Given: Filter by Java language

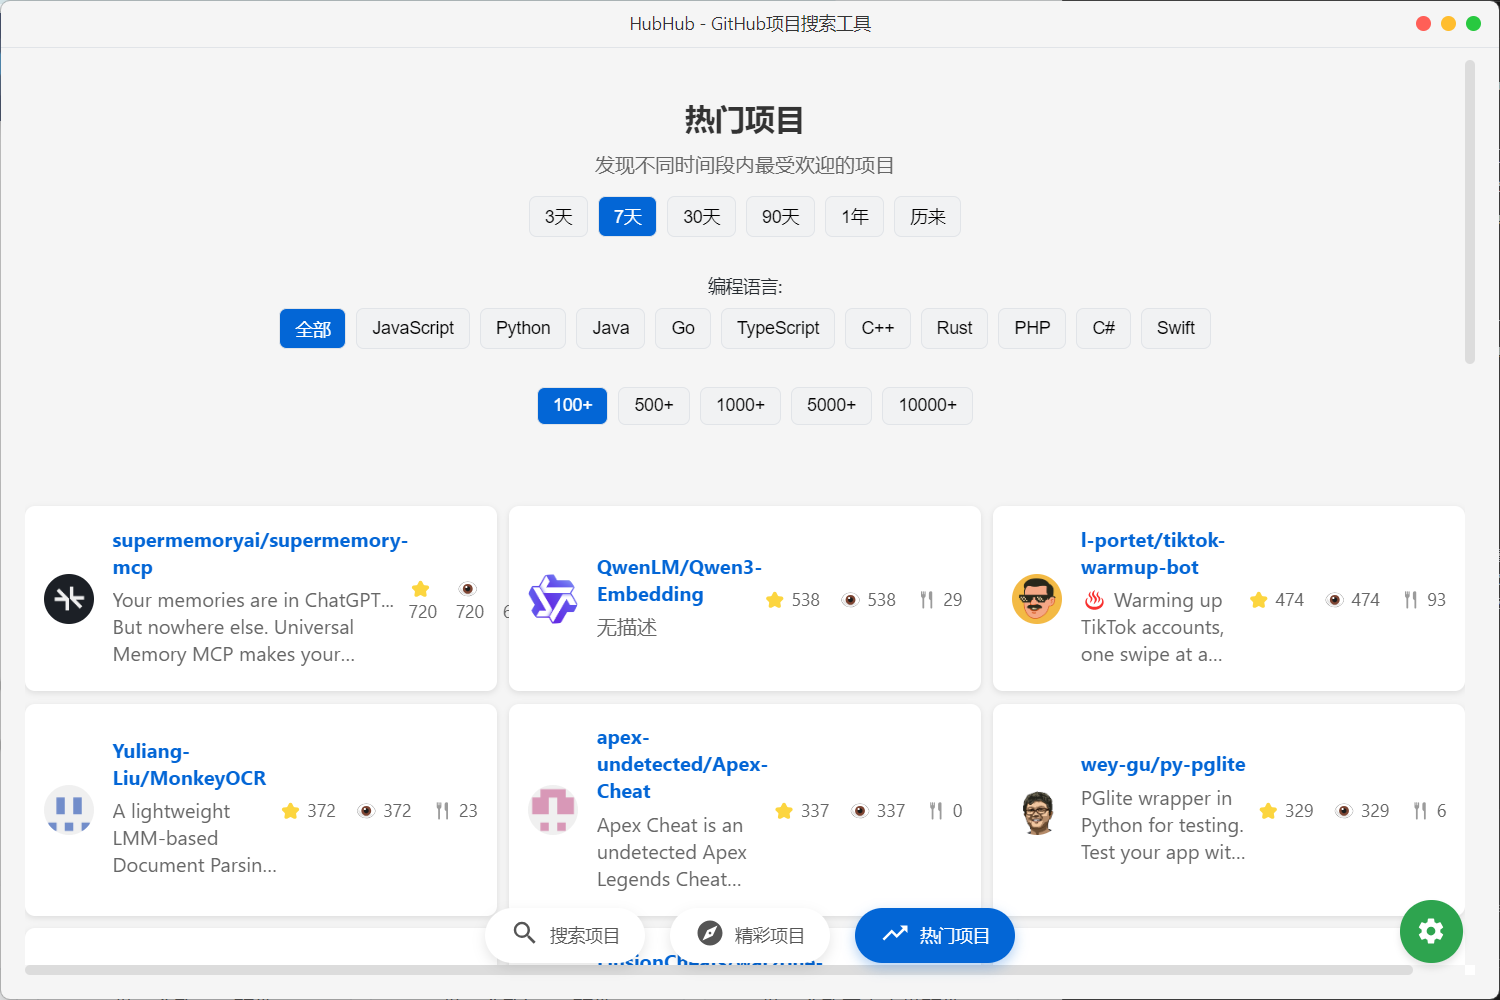Looking at the screenshot, I should [x=610, y=329].
